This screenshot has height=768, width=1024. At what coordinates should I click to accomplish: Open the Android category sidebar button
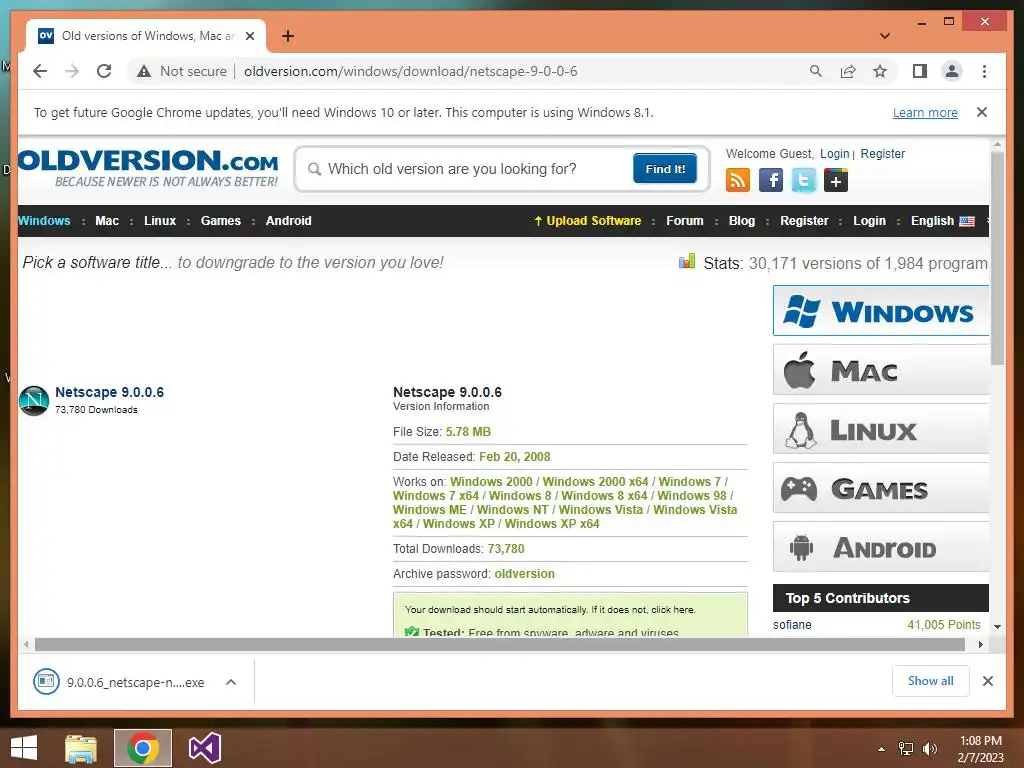(881, 547)
